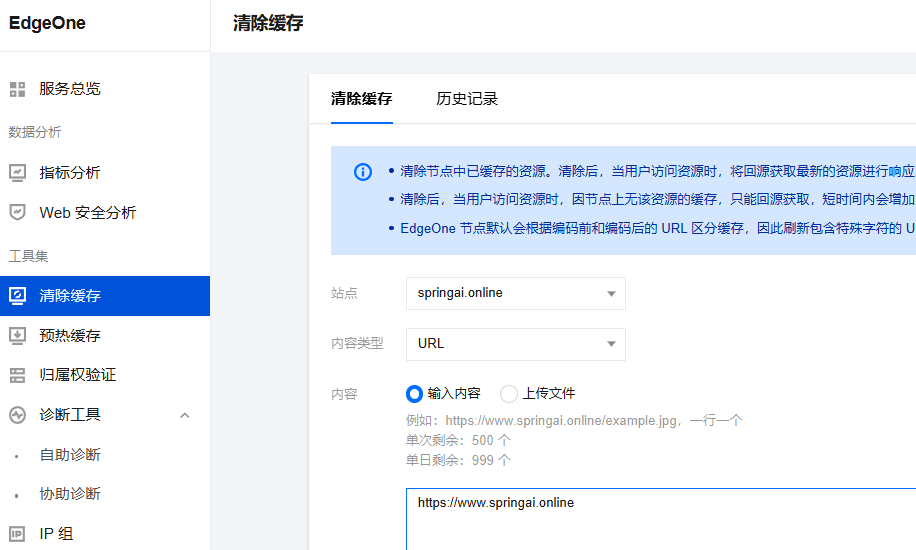Switch to the 历史记录 tab
The height and width of the screenshot is (550, 916).
pos(467,99)
